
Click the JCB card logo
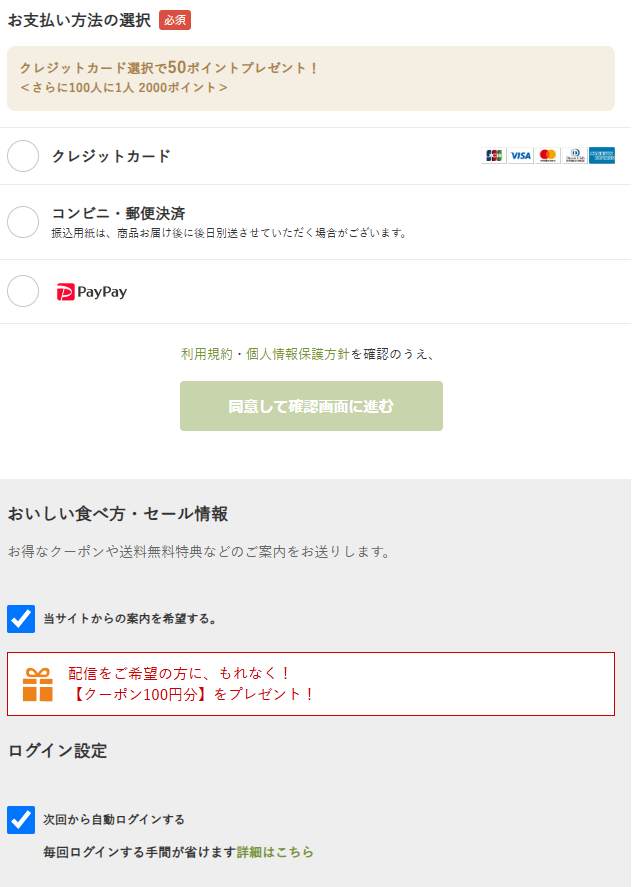(494, 155)
